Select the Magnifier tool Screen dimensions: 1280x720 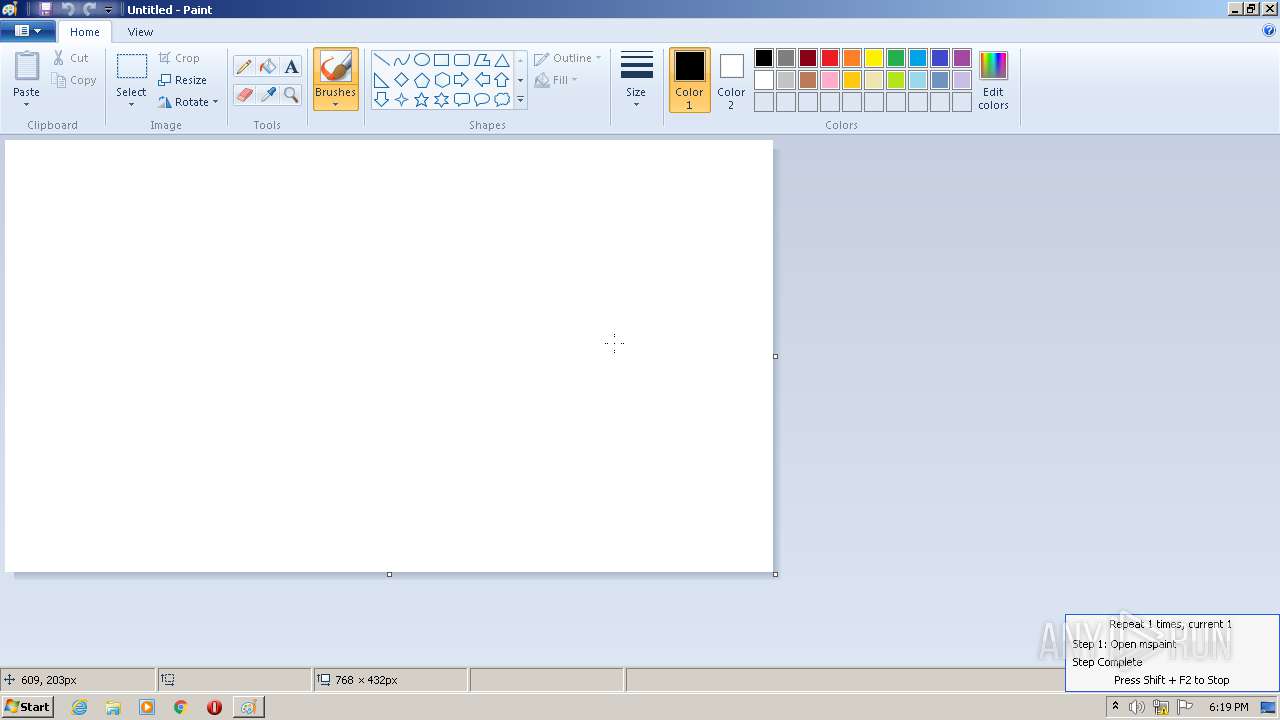291,95
